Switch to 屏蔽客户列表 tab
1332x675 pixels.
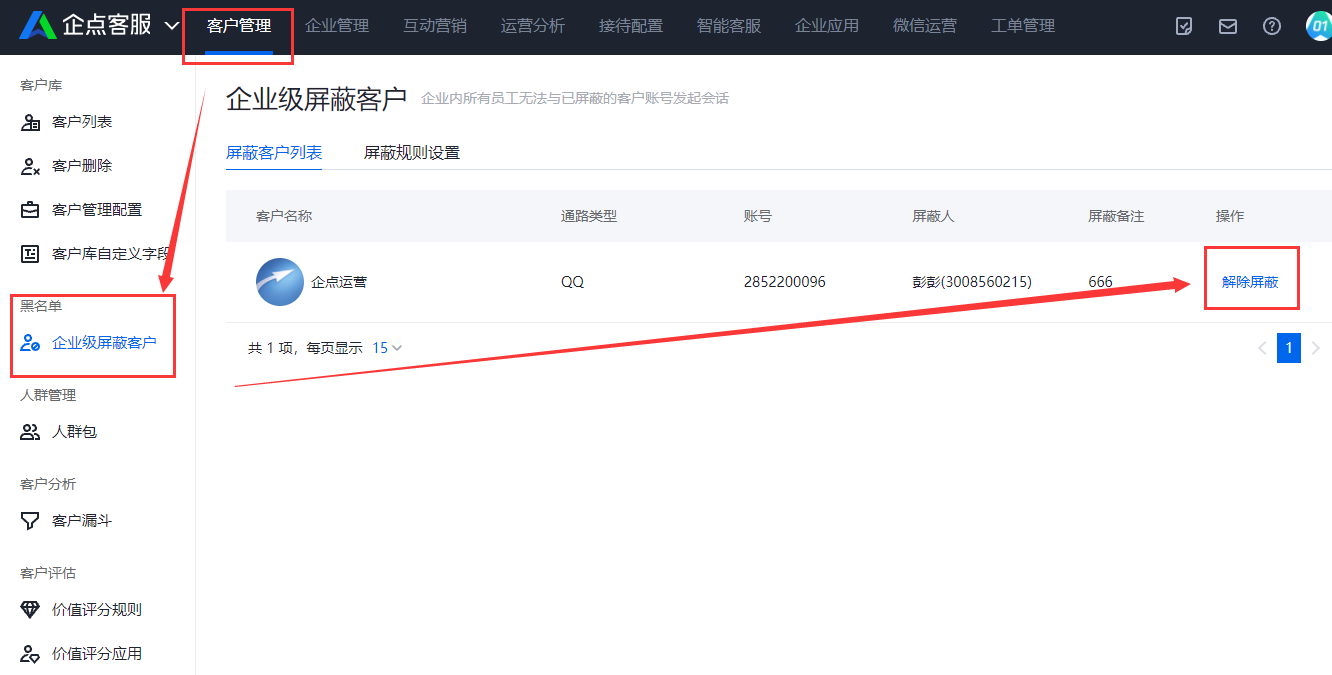(274, 153)
